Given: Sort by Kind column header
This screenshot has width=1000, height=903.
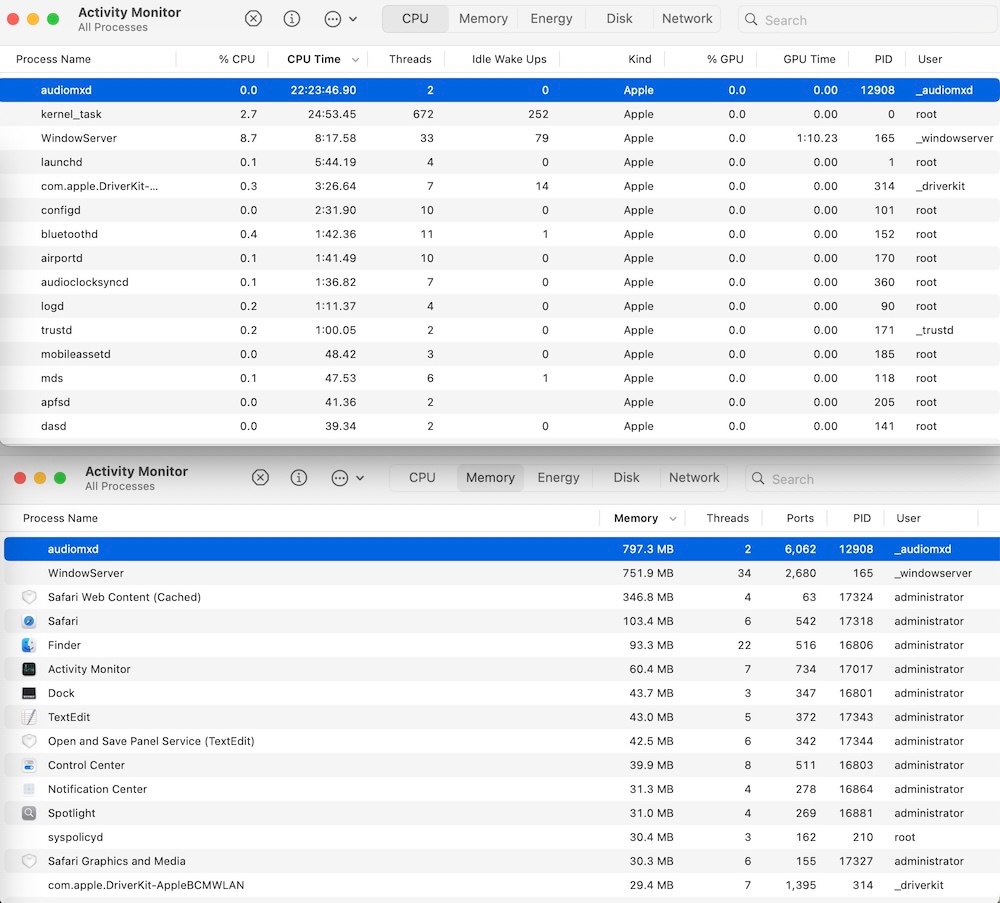Looking at the screenshot, I should tap(612, 59).
